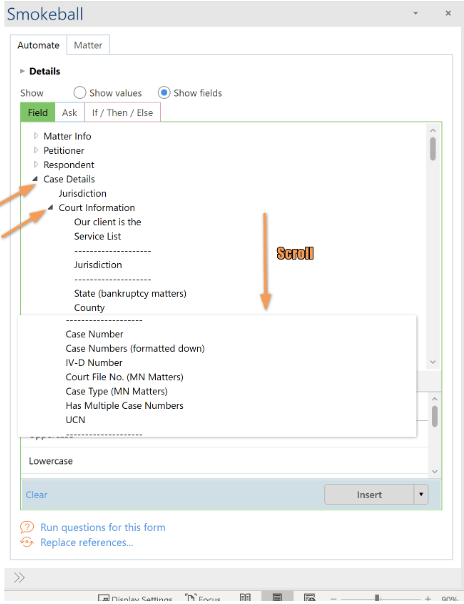Expand pane with double chevron icon
464x604 pixels.
[x=19, y=577]
